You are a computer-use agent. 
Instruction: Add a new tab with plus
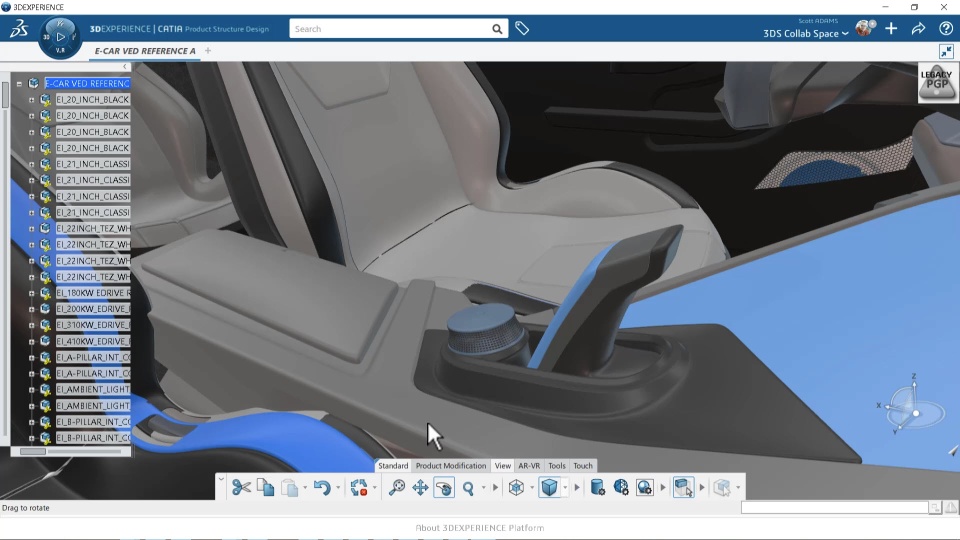tap(208, 51)
